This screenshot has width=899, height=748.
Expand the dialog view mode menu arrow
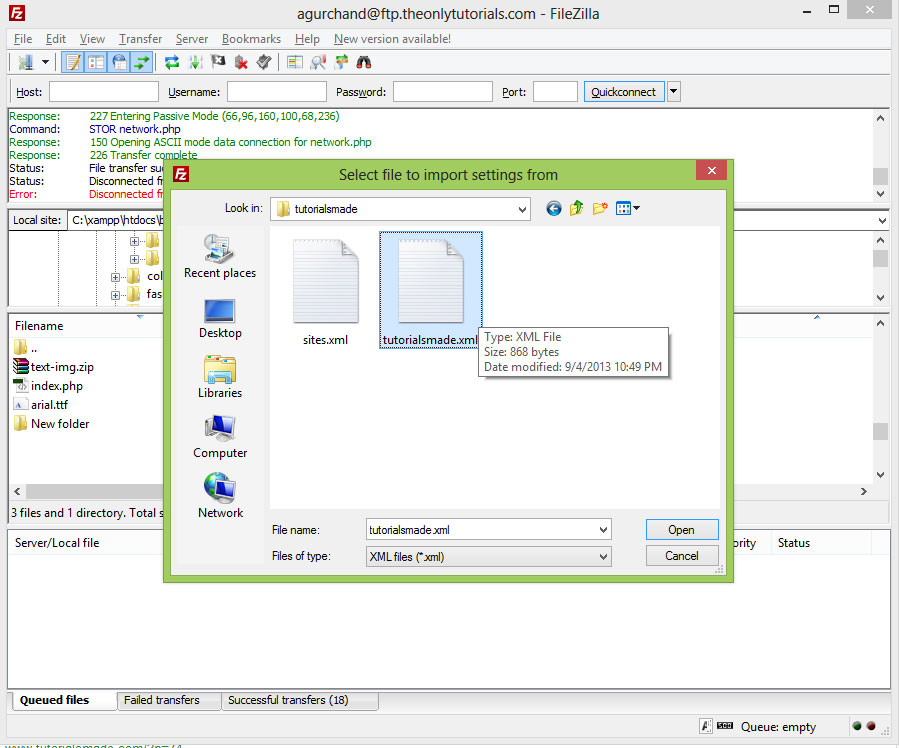coord(637,208)
